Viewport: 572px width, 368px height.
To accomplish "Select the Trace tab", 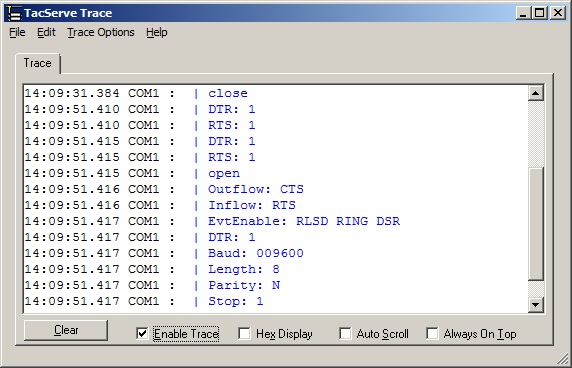I will [38, 63].
